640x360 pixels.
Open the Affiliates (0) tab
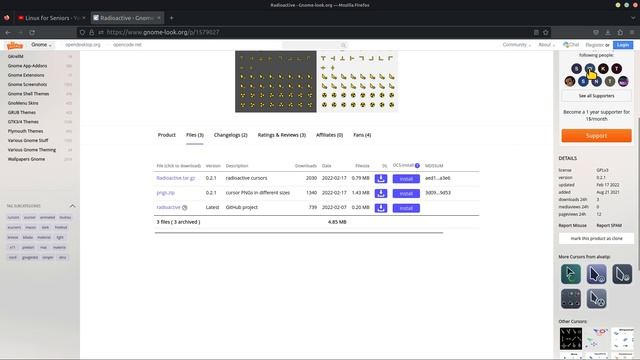pyautogui.click(x=329, y=135)
